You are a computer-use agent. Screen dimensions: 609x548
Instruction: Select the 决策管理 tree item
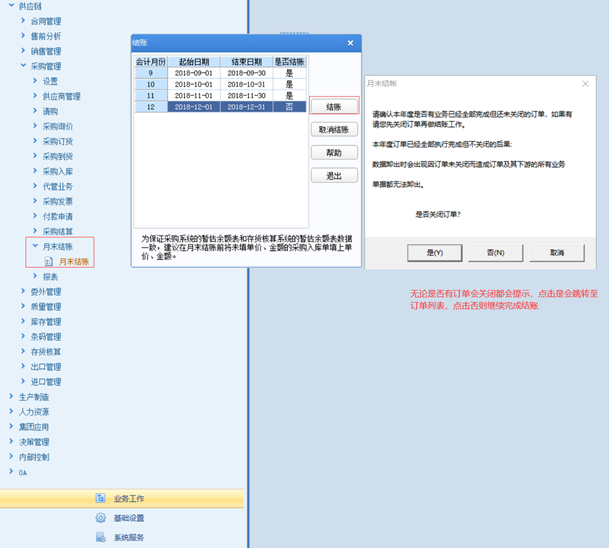pos(34,442)
